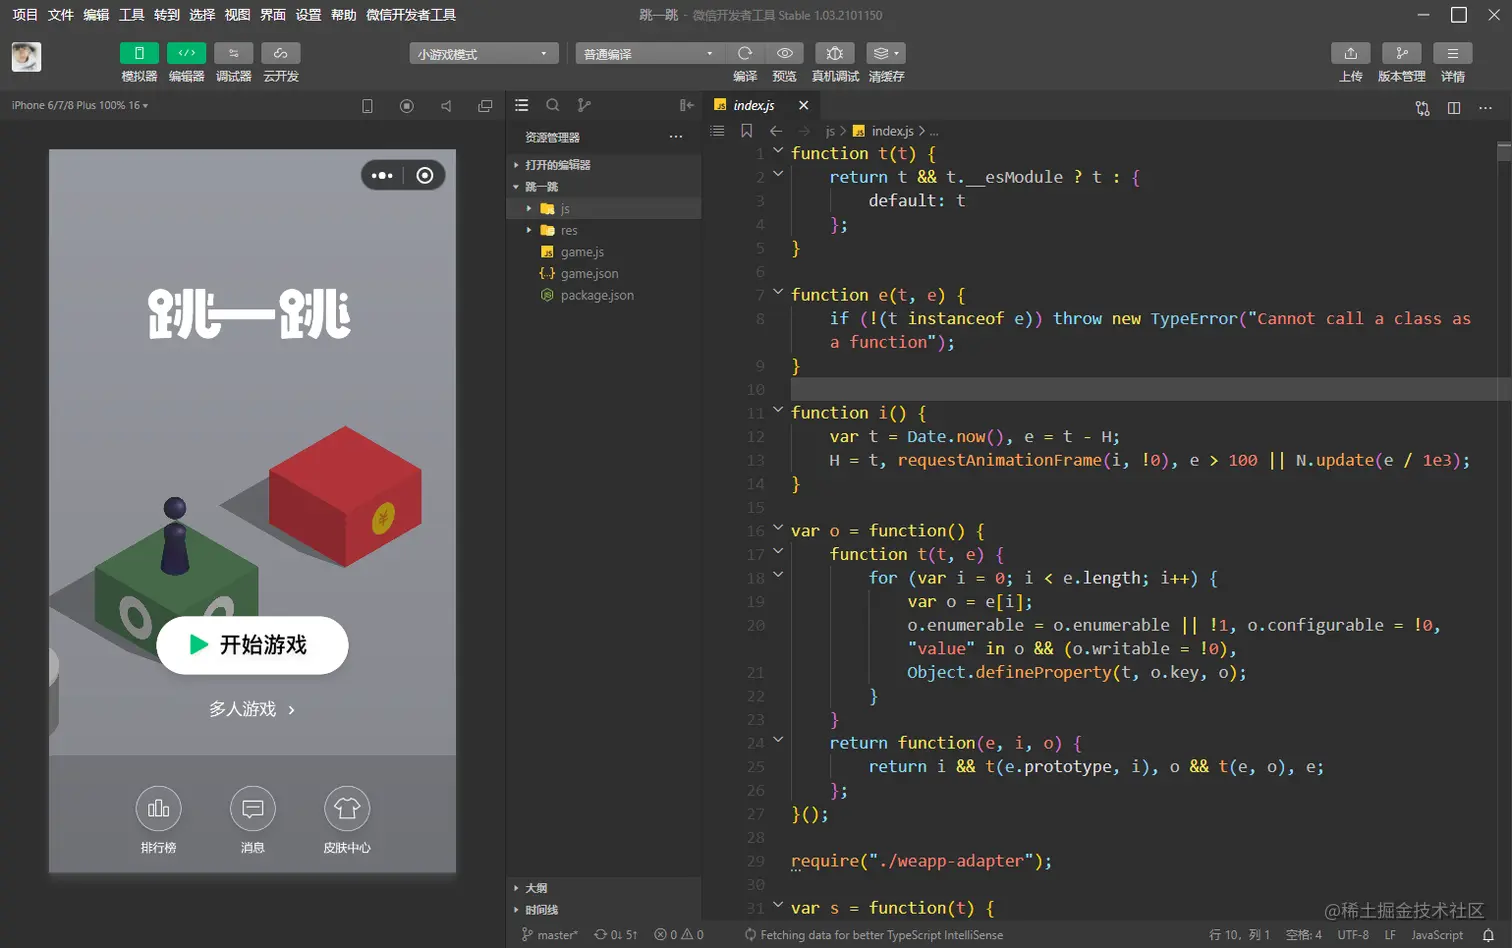The width and height of the screenshot is (1512, 948).
Task: Toggle the 调试器 debugger panel button
Action: [x=233, y=53]
